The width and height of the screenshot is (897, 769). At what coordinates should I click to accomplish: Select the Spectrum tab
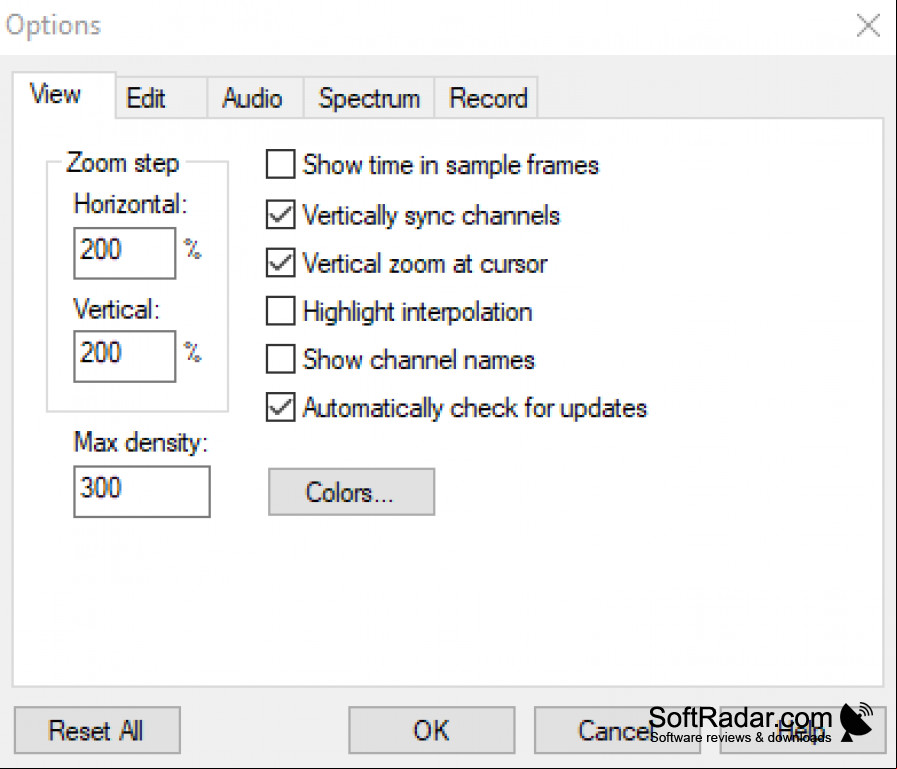pyautogui.click(x=369, y=98)
